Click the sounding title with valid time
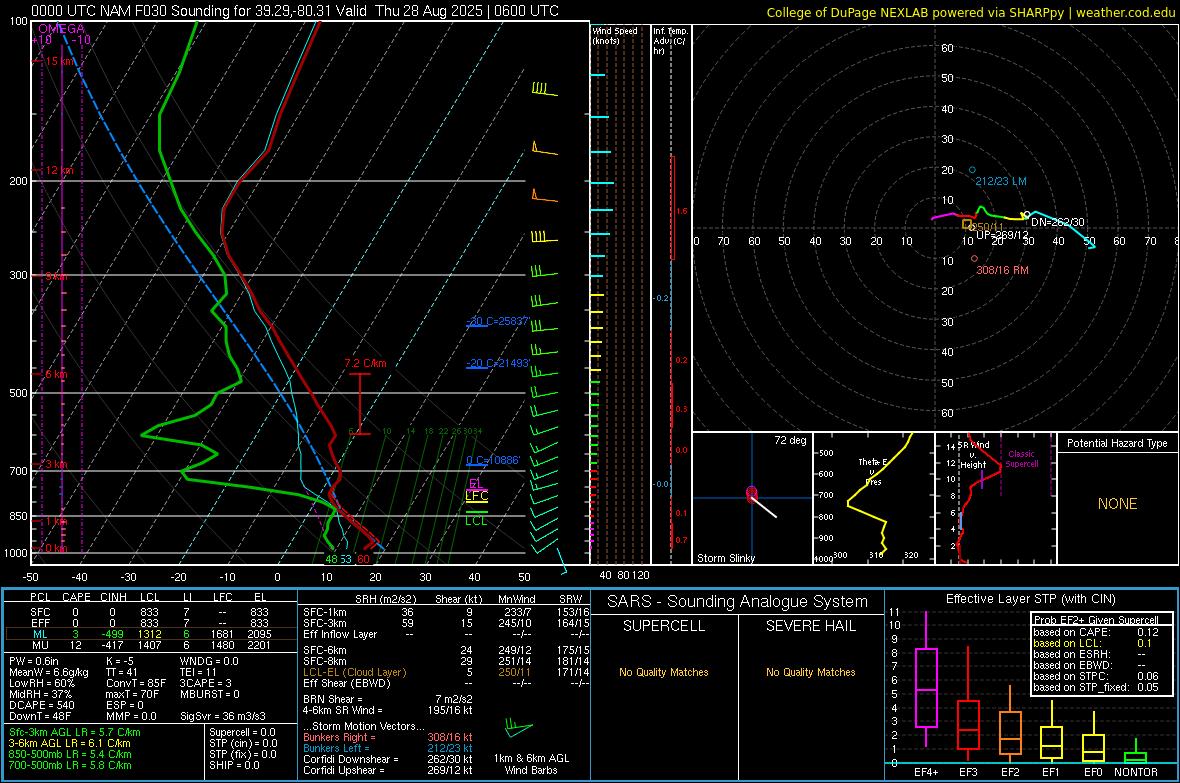 coord(295,11)
